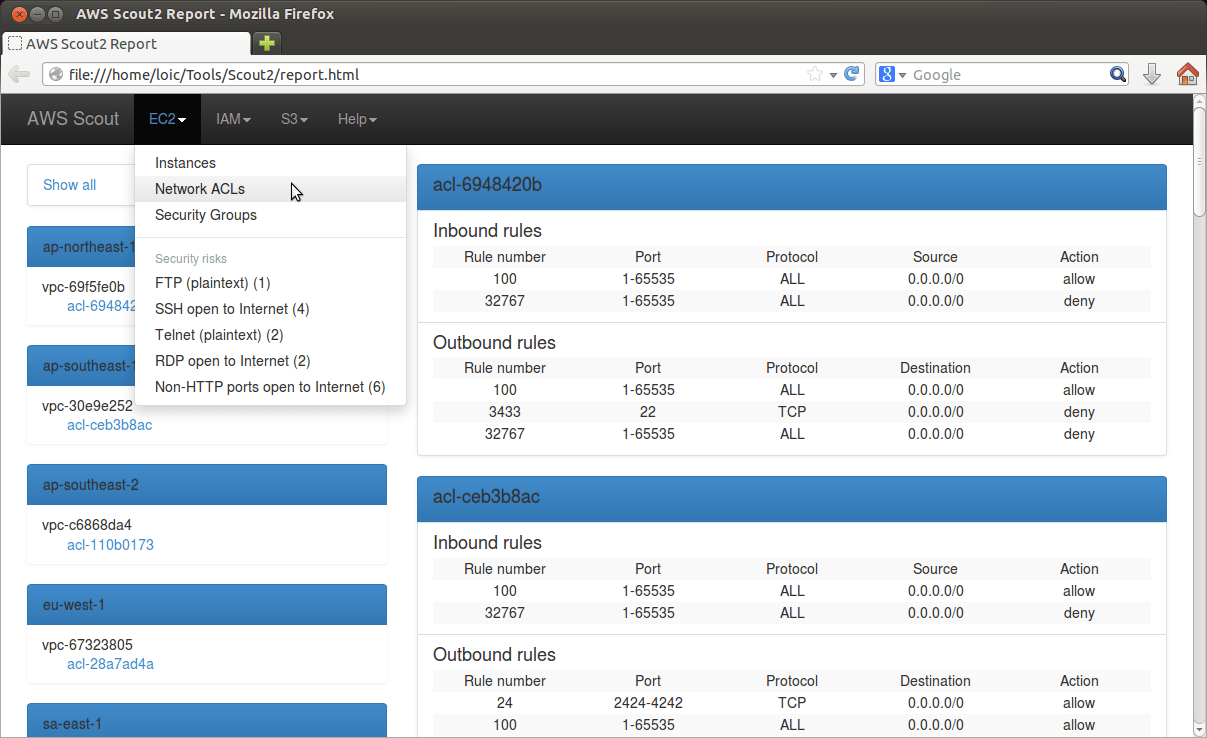Click the address bar file URL
This screenshot has width=1207, height=738.
[x=214, y=75]
